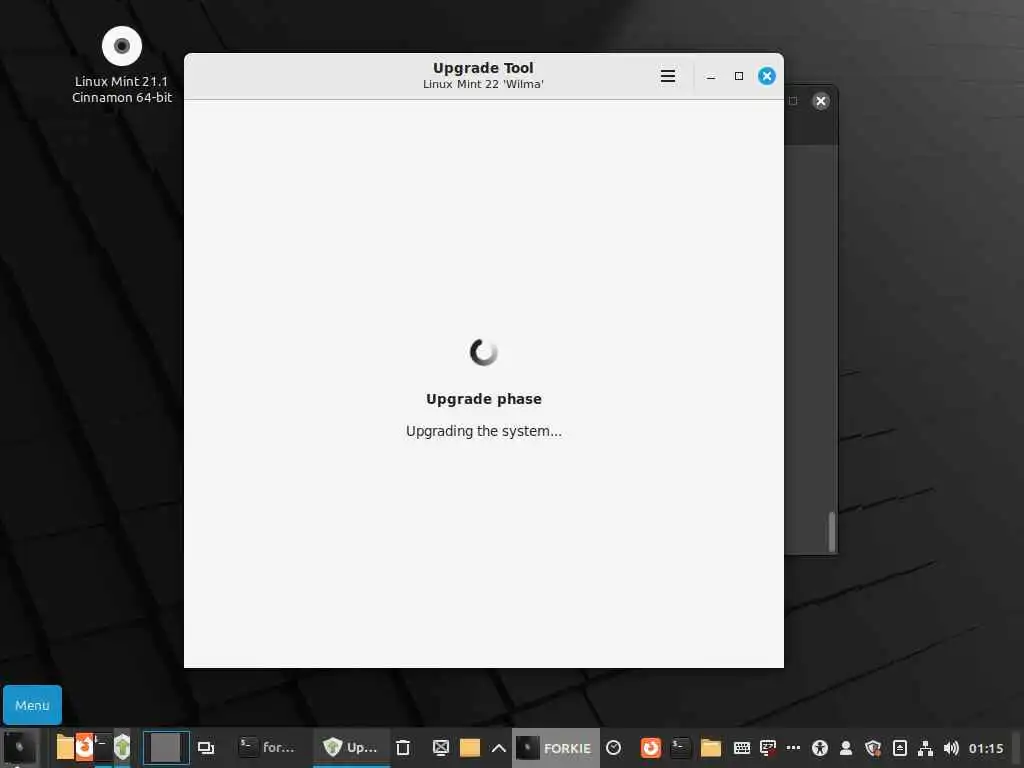Click the monitor tray icon beside the keyboard icon
This screenshot has width=1024, height=768.
tap(768, 748)
